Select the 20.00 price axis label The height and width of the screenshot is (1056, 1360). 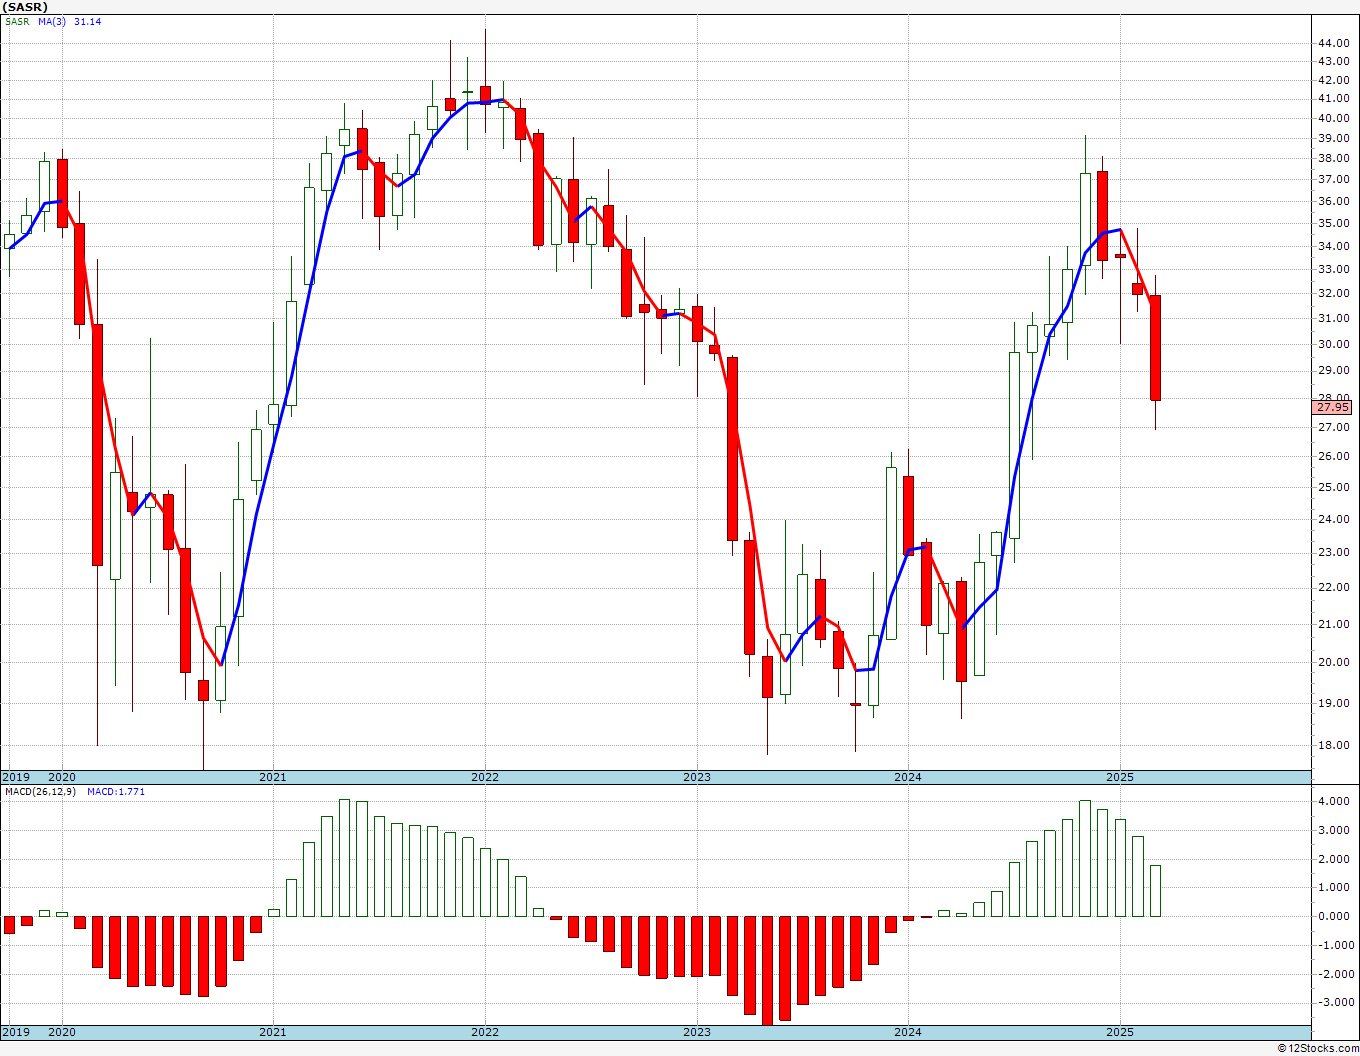click(x=1335, y=662)
